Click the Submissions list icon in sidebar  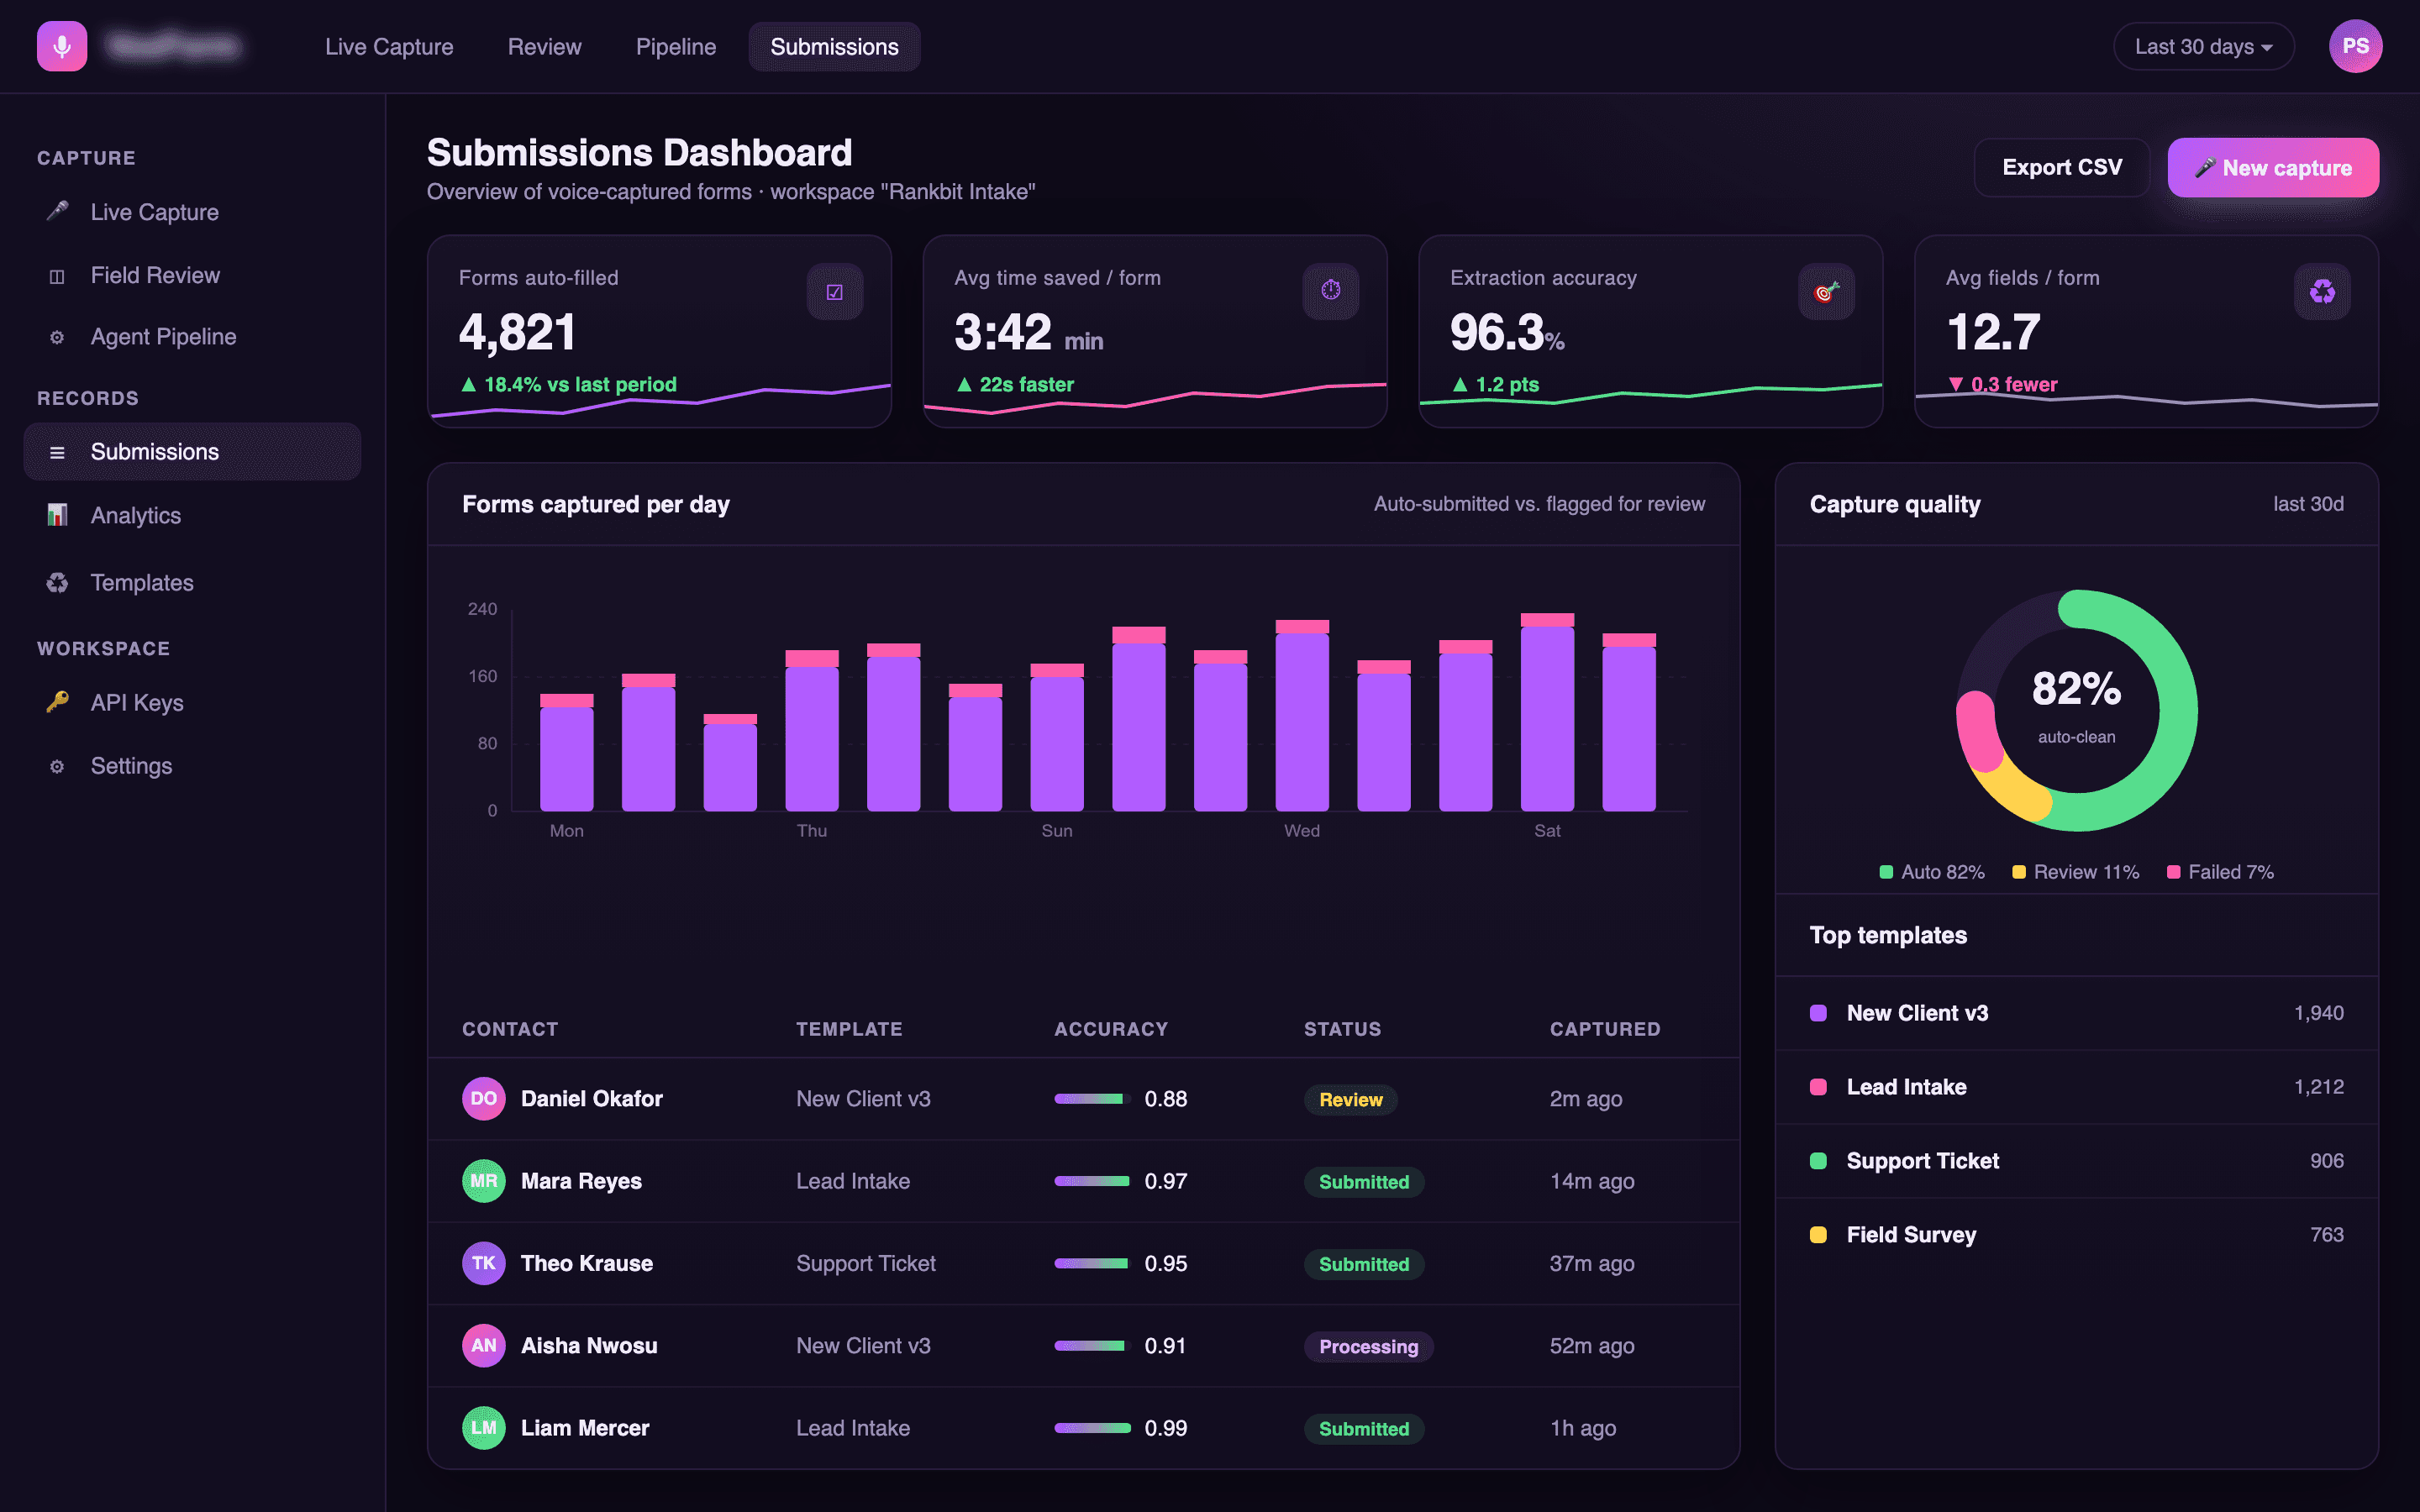[x=57, y=452]
